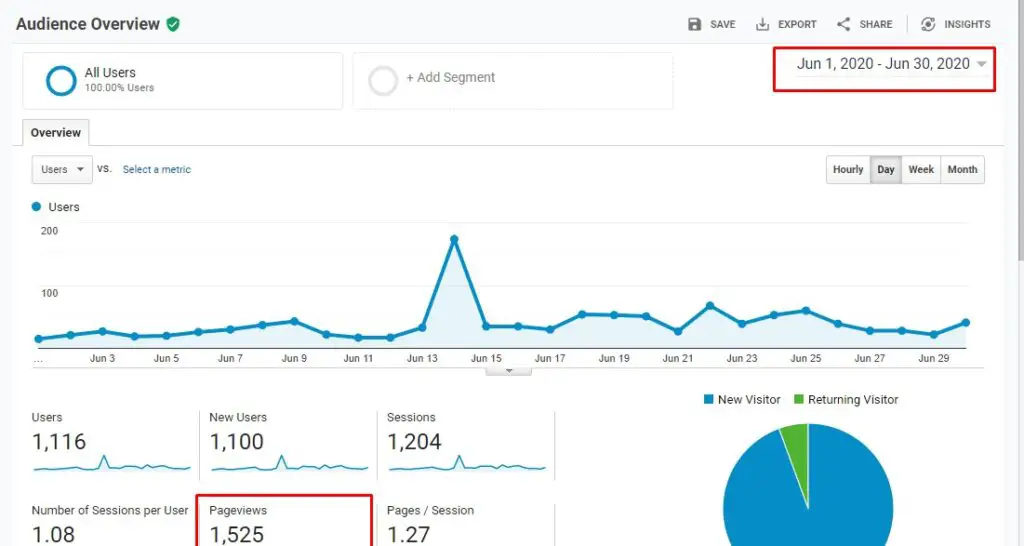Click the Export download icon
The height and width of the screenshot is (546, 1024).
tap(762, 24)
